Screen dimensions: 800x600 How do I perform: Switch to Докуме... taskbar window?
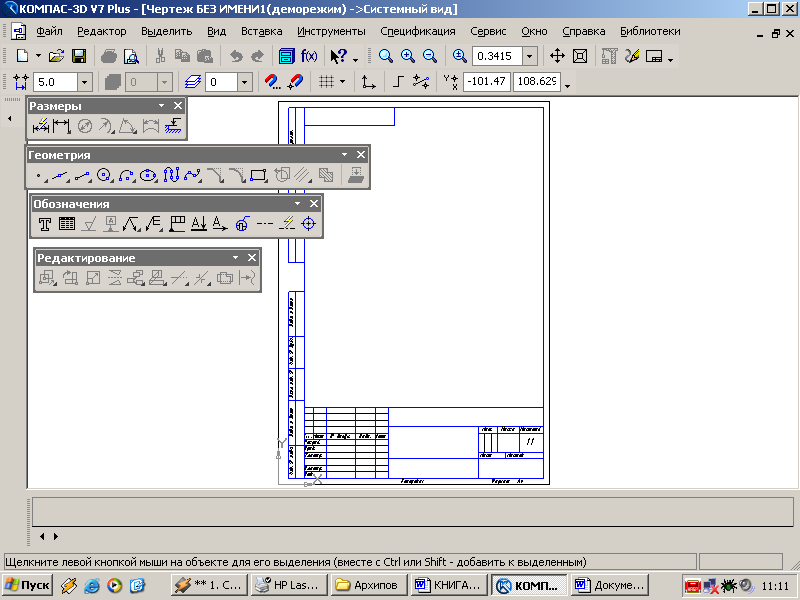click(x=610, y=585)
